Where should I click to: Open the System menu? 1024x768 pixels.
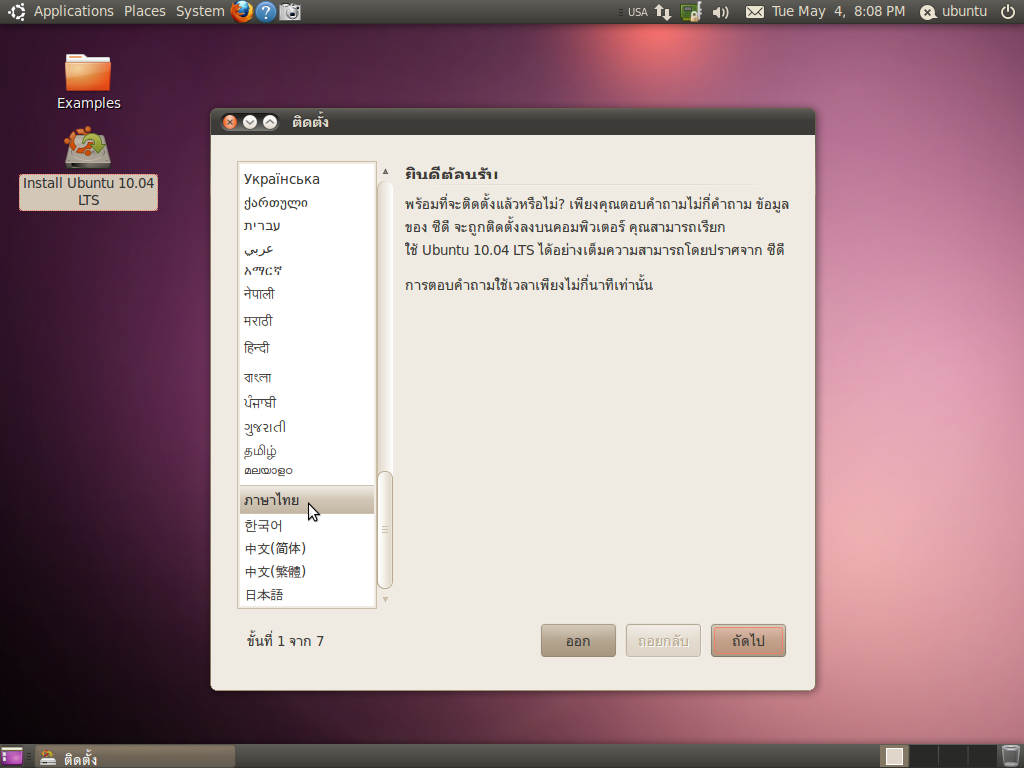[x=200, y=12]
